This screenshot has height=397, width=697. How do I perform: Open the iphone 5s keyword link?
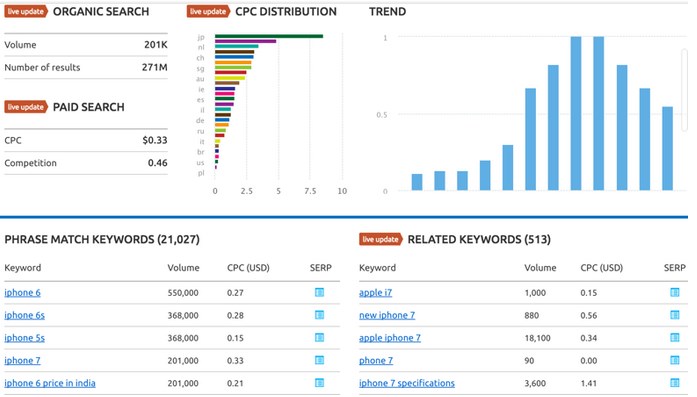(24, 338)
